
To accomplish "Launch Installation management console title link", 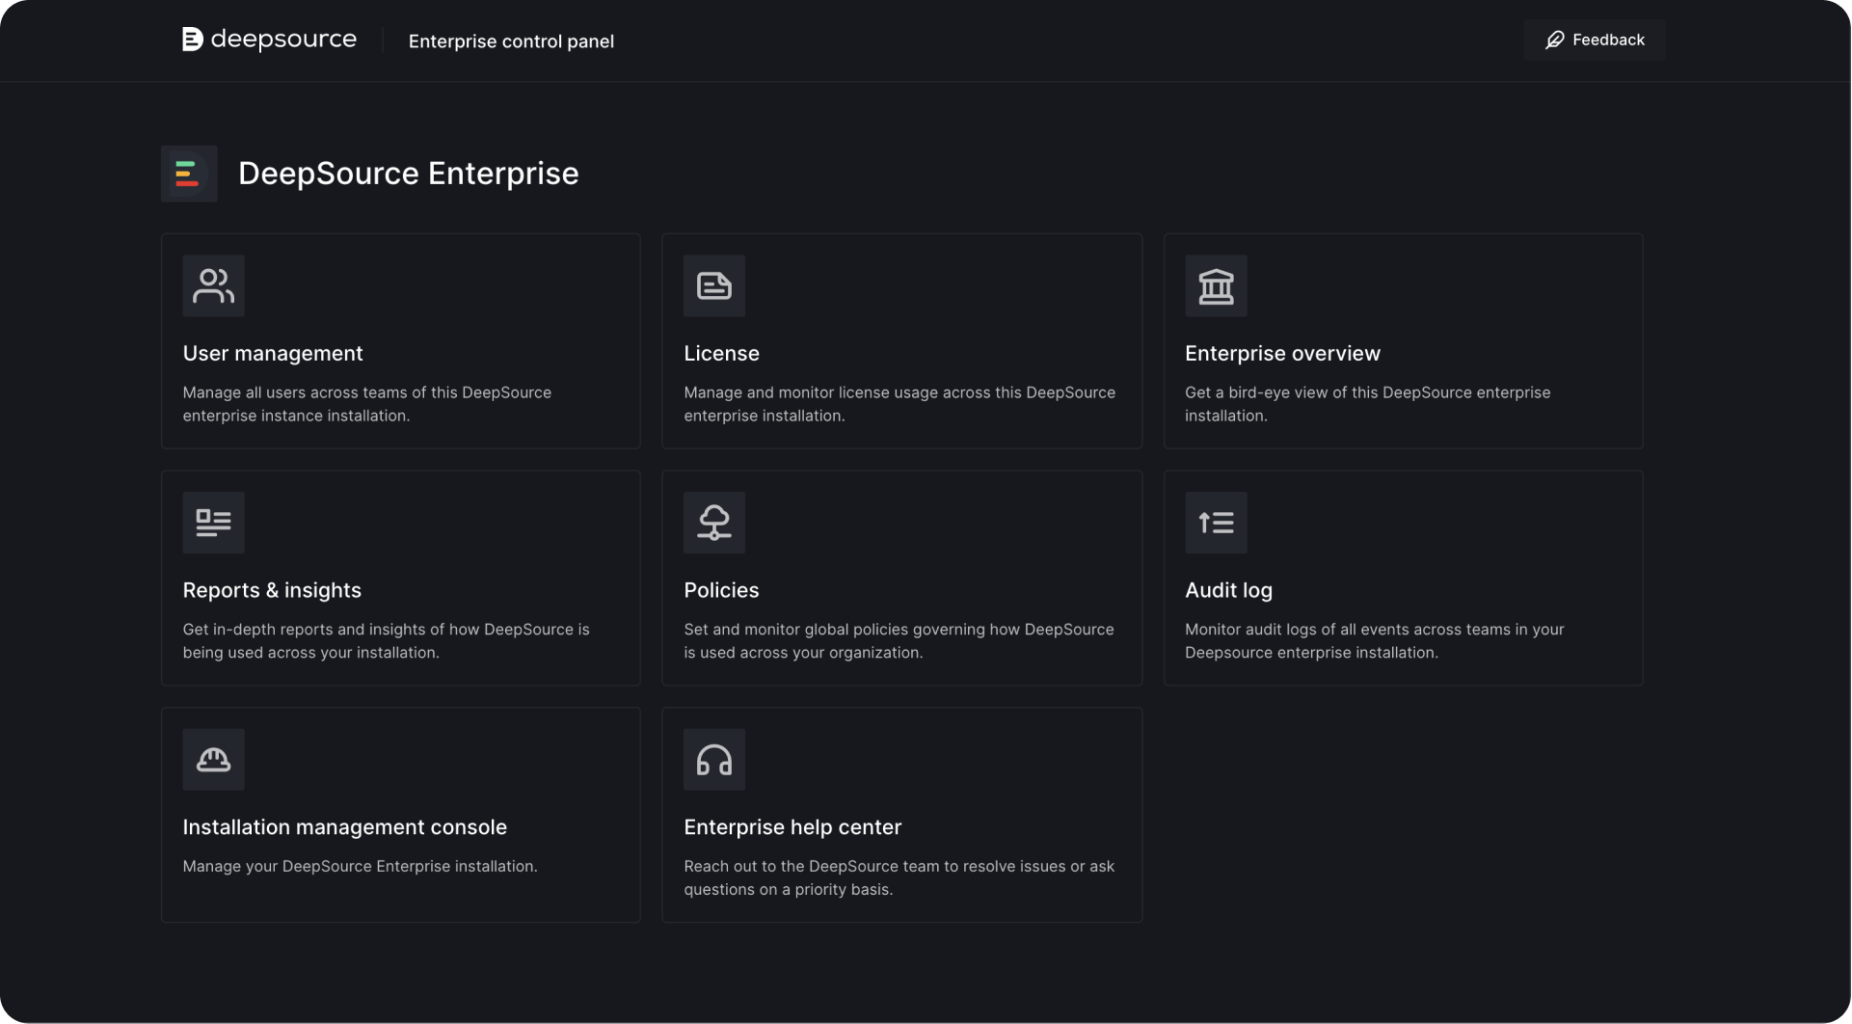I will (x=344, y=827).
